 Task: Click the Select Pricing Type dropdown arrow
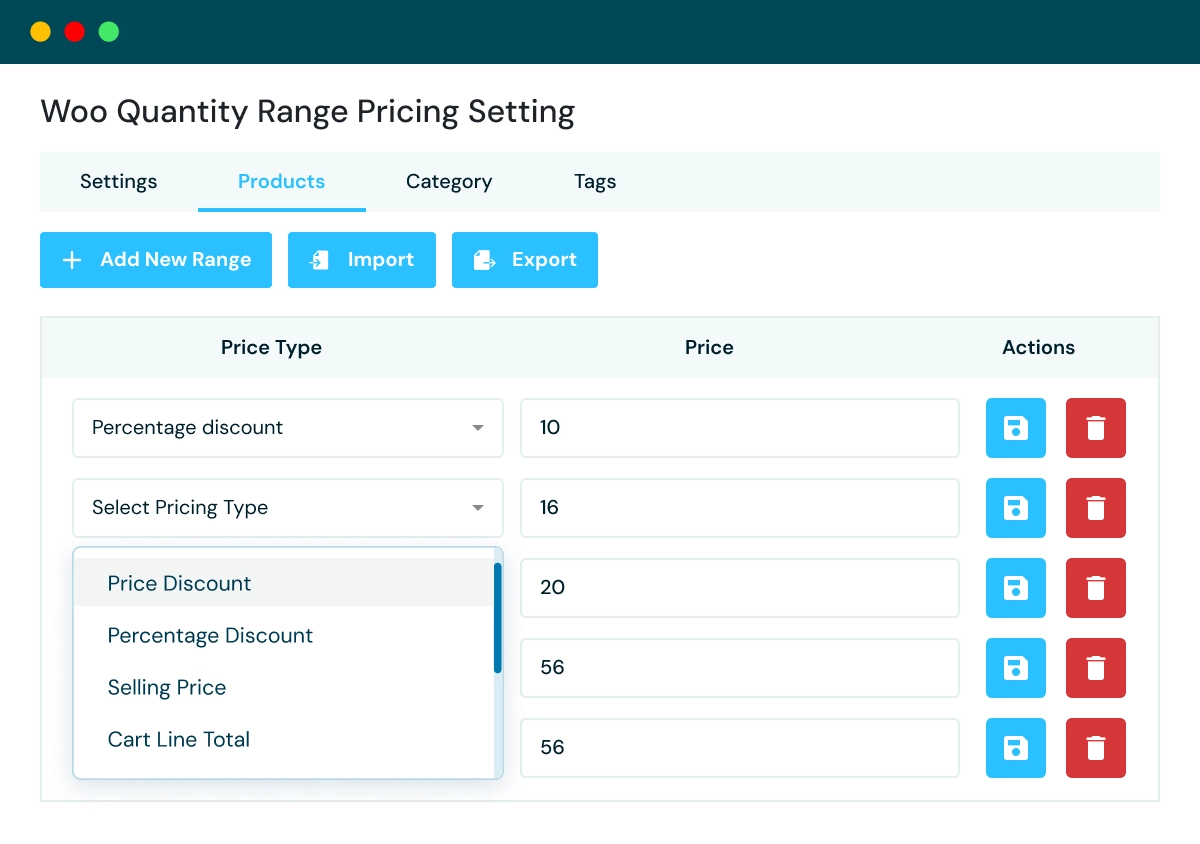coord(478,508)
